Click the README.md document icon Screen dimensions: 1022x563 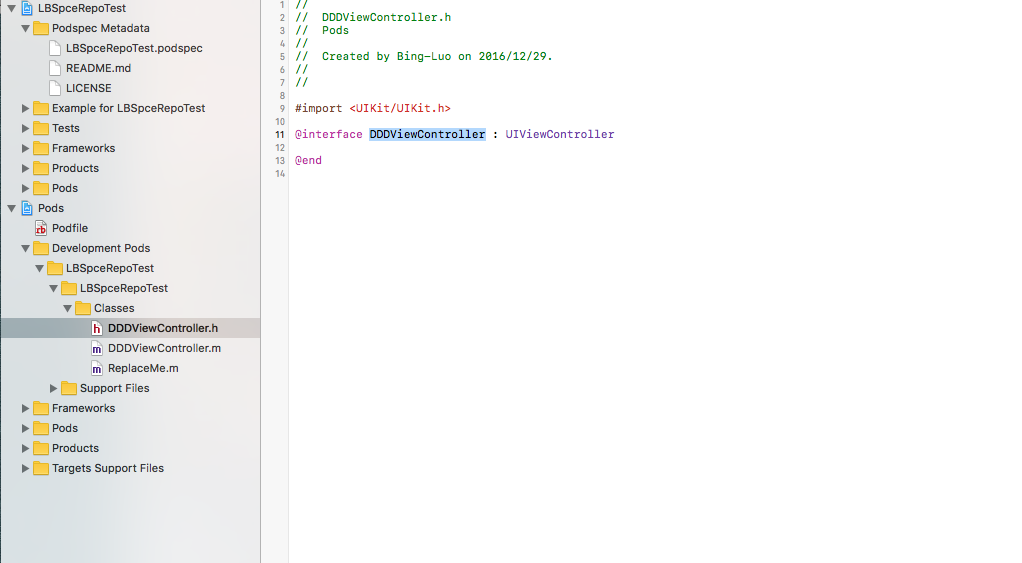pyautogui.click(x=55, y=68)
